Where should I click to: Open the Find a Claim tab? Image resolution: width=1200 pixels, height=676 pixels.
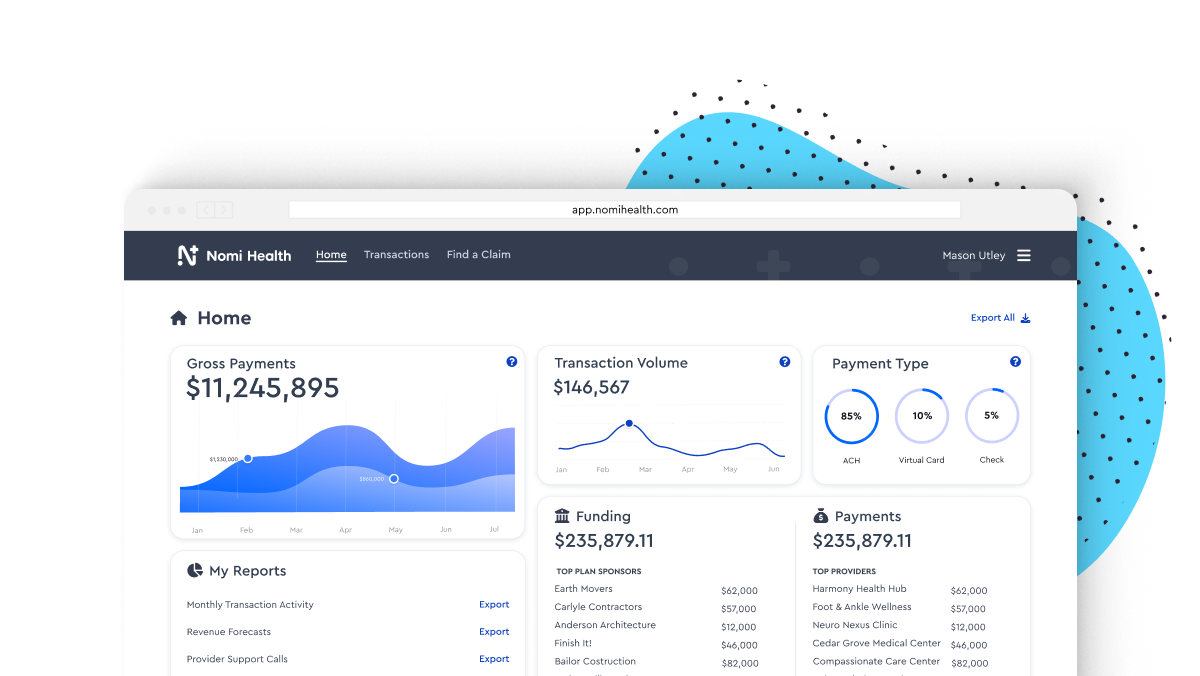(478, 255)
